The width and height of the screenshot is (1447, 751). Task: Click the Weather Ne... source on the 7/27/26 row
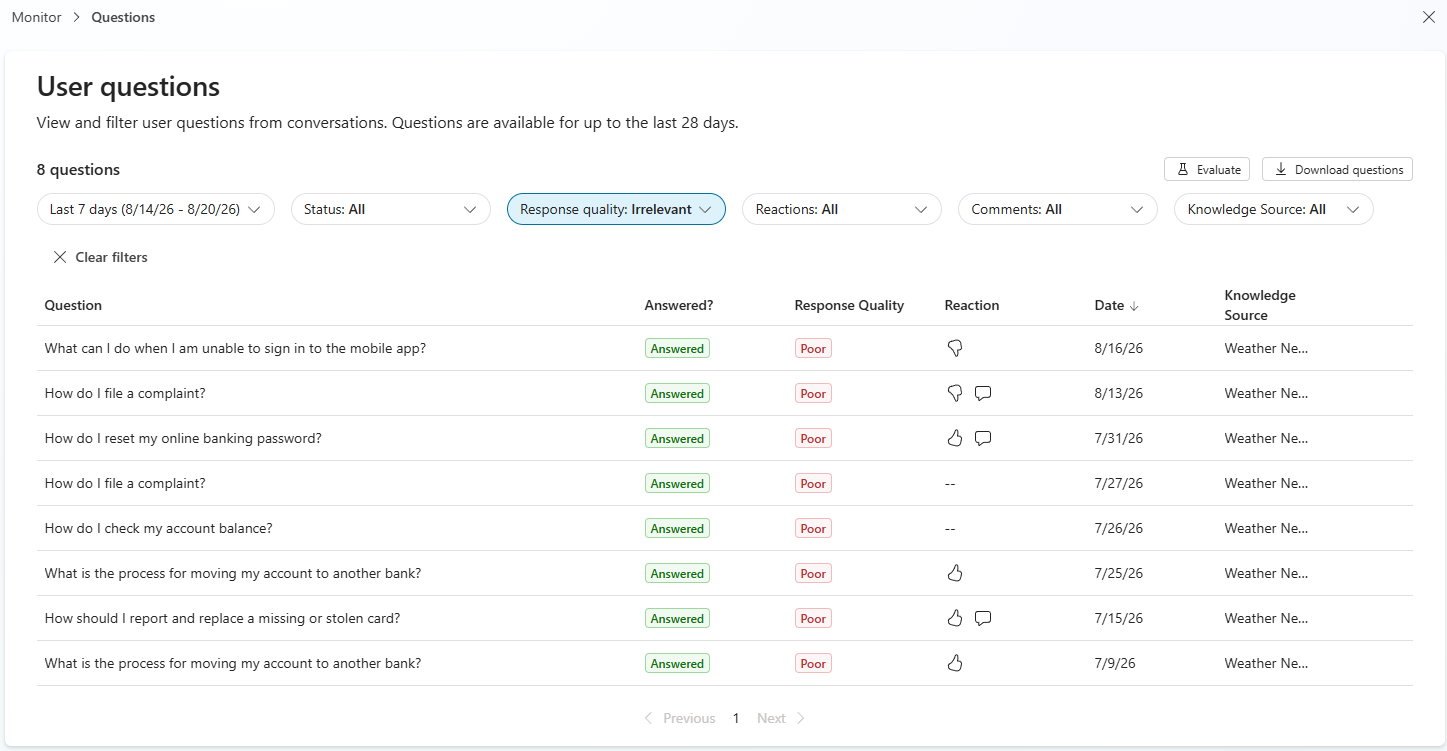tap(1266, 483)
